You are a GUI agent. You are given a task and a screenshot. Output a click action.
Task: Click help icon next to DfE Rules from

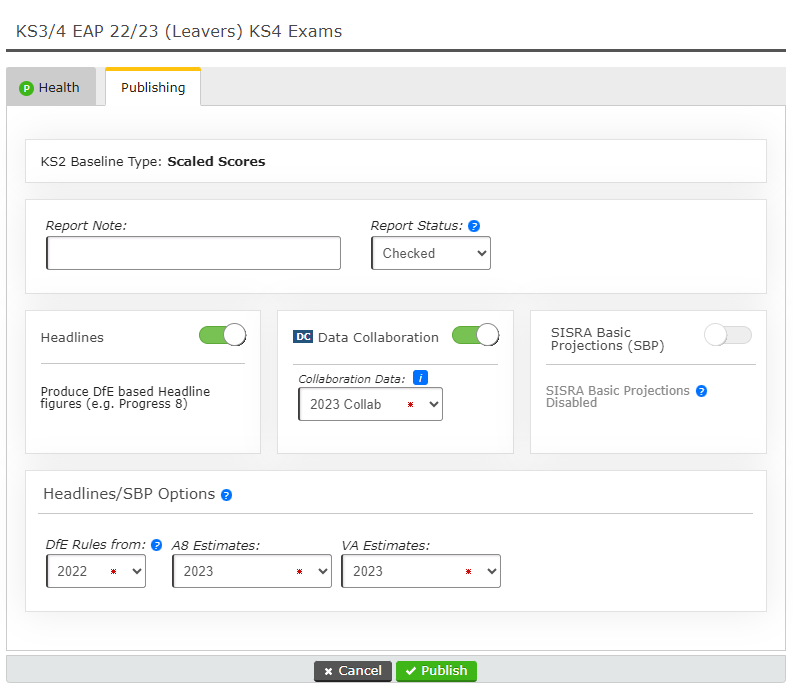coord(156,545)
